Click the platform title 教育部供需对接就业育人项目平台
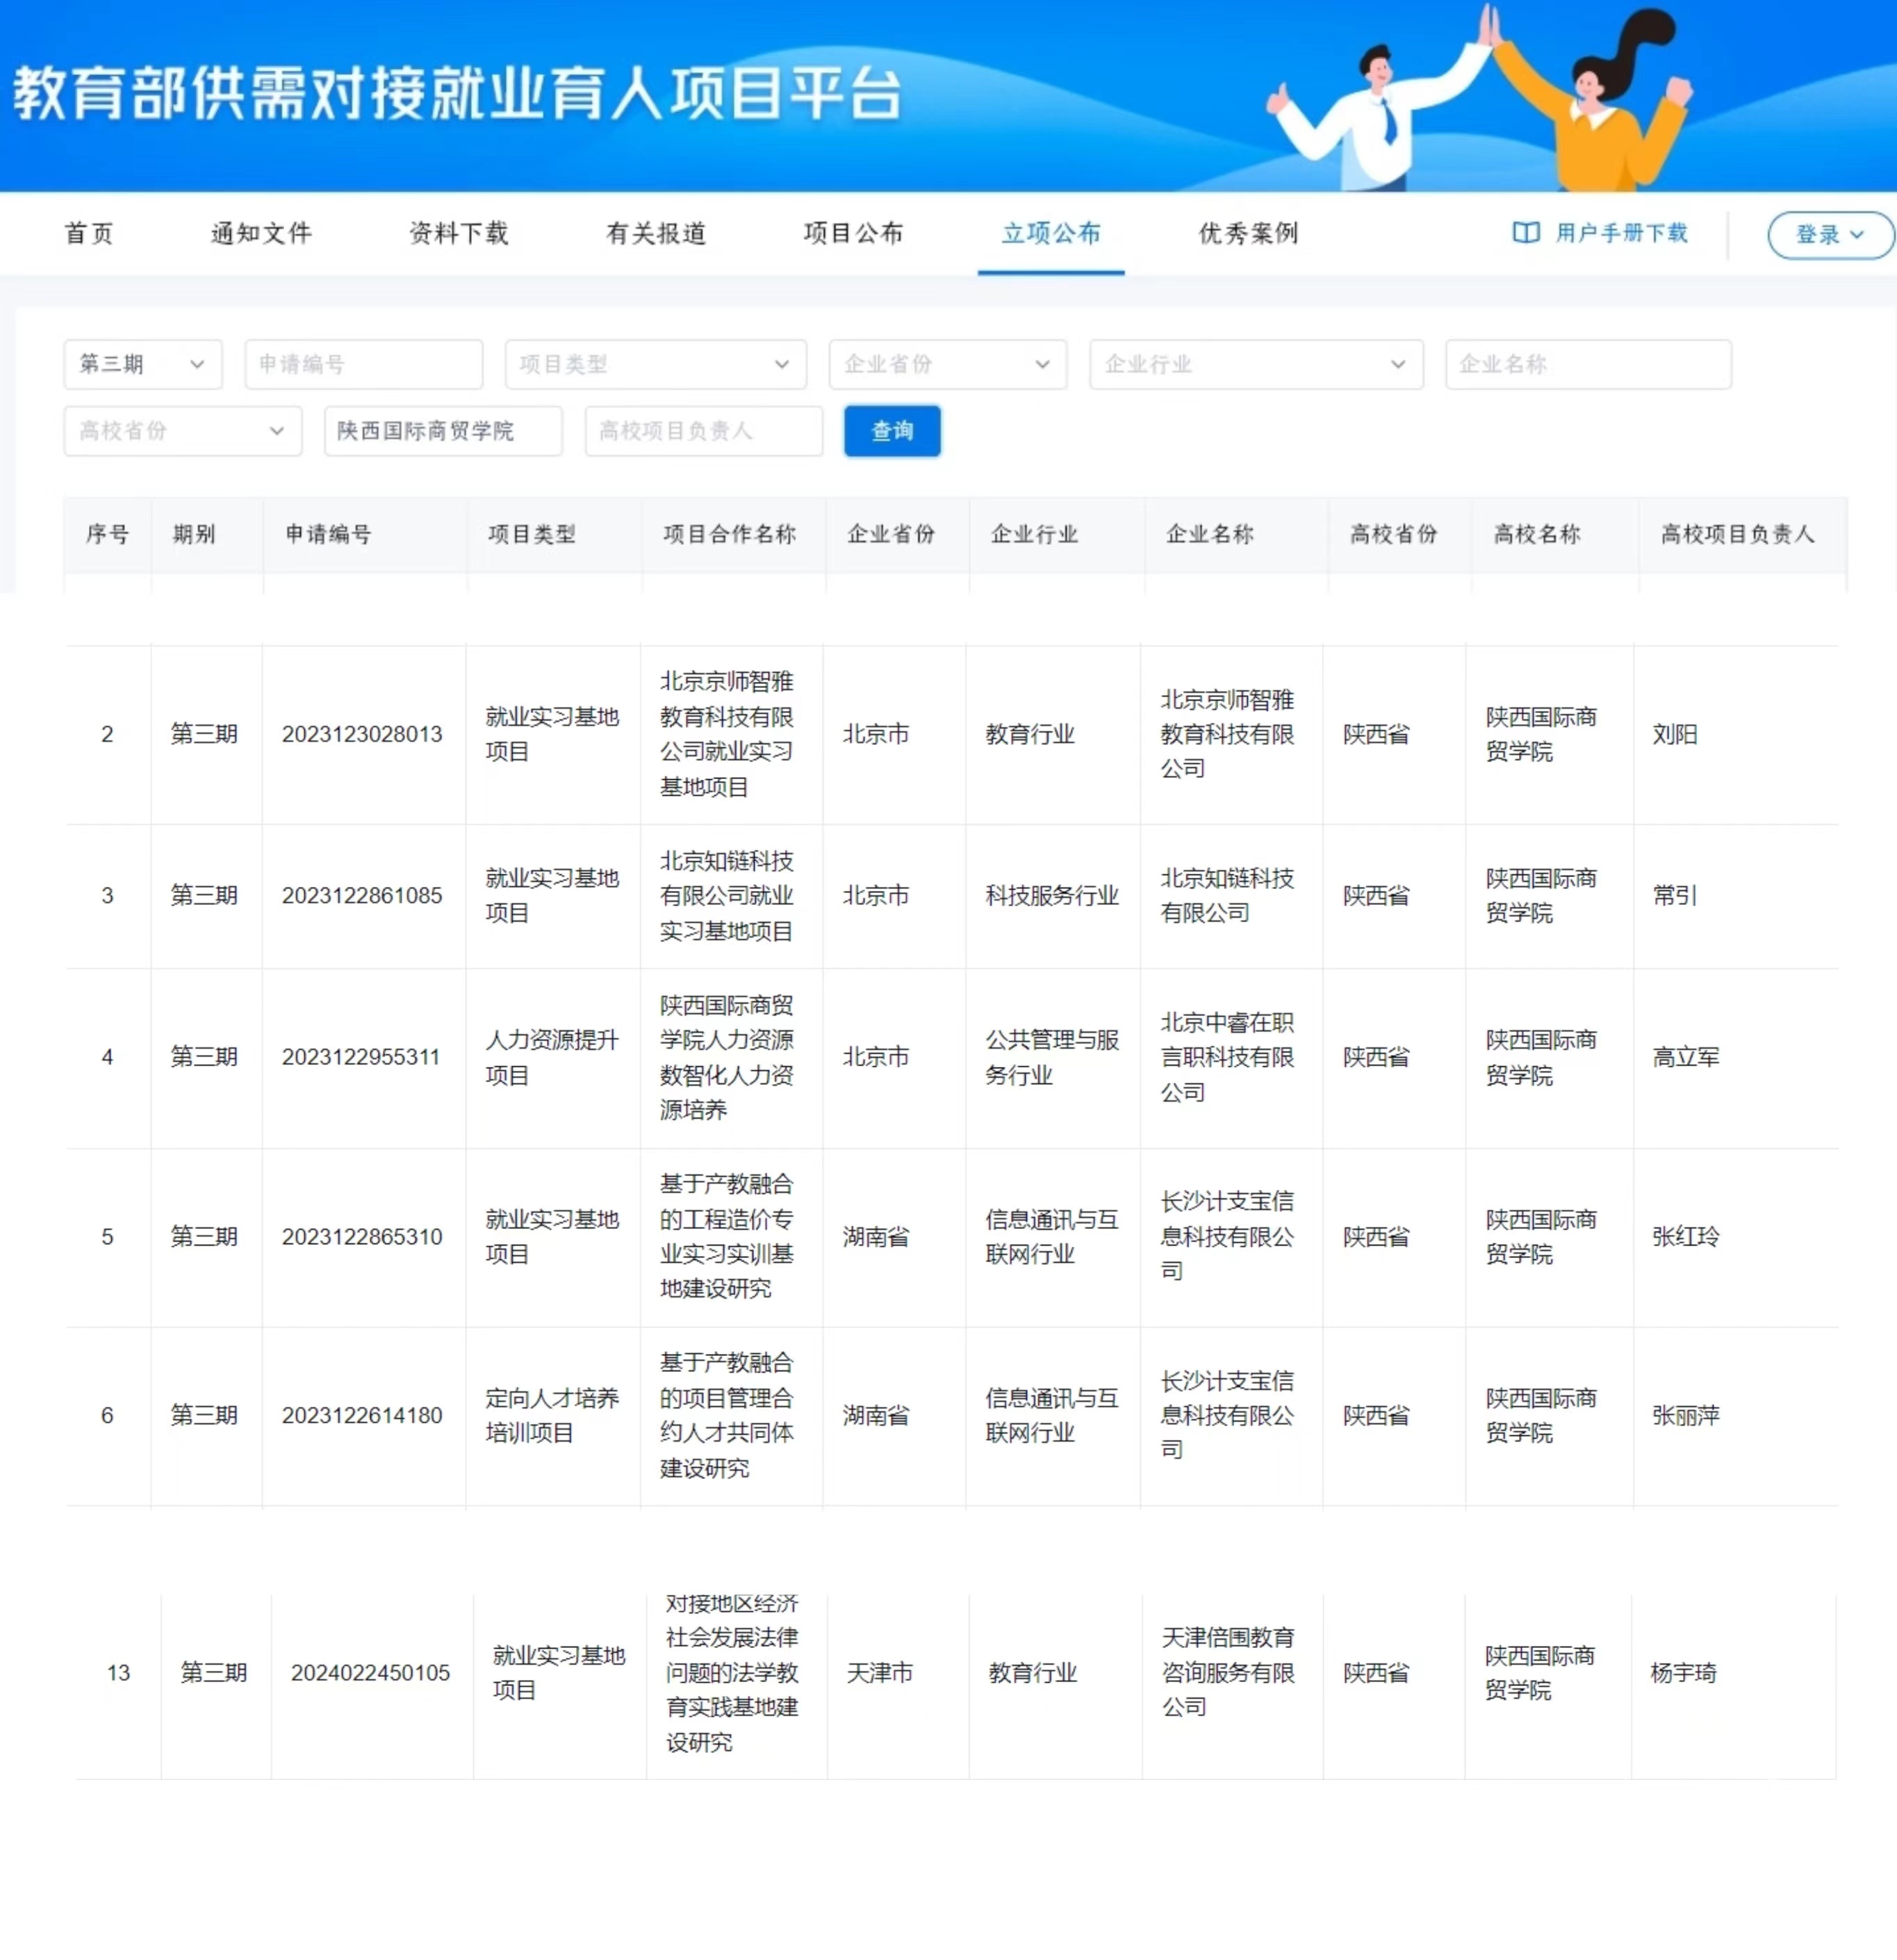The width and height of the screenshot is (1897, 1960). click(x=457, y=93)
